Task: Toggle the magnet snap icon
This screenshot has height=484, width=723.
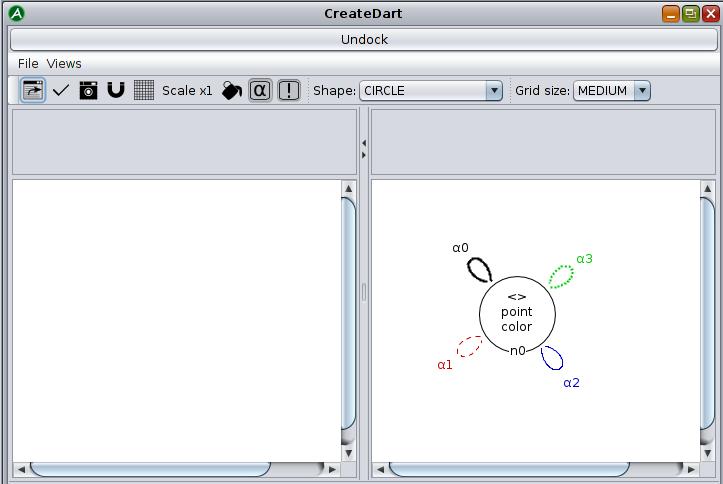Action: [116, 90]
